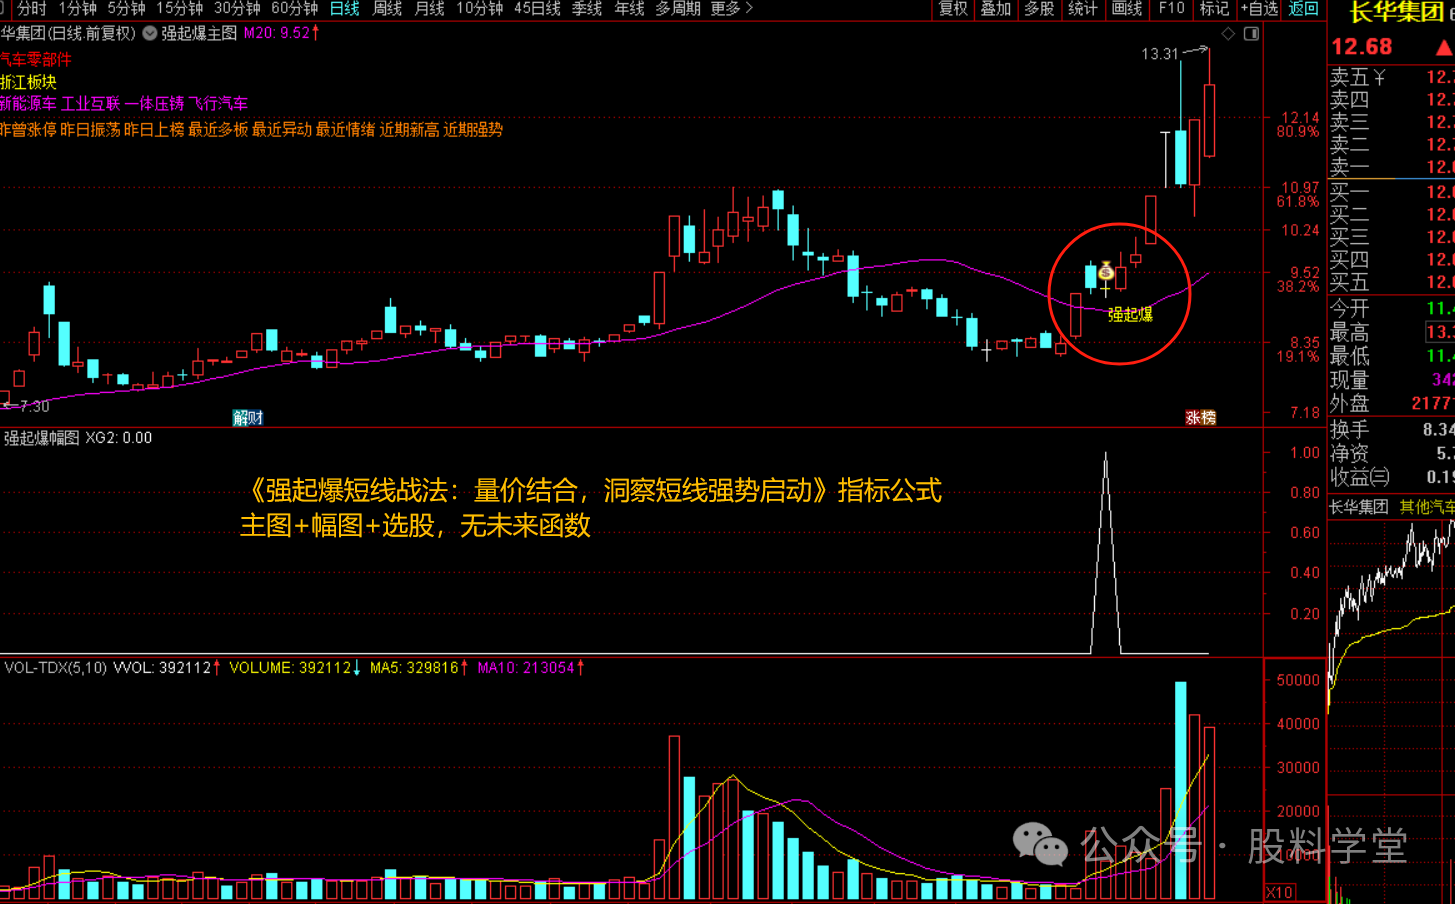Click the 返回 back button
Image resolution: width=1455 pixels, height=904 pixels.
[x=1303, y=9]
